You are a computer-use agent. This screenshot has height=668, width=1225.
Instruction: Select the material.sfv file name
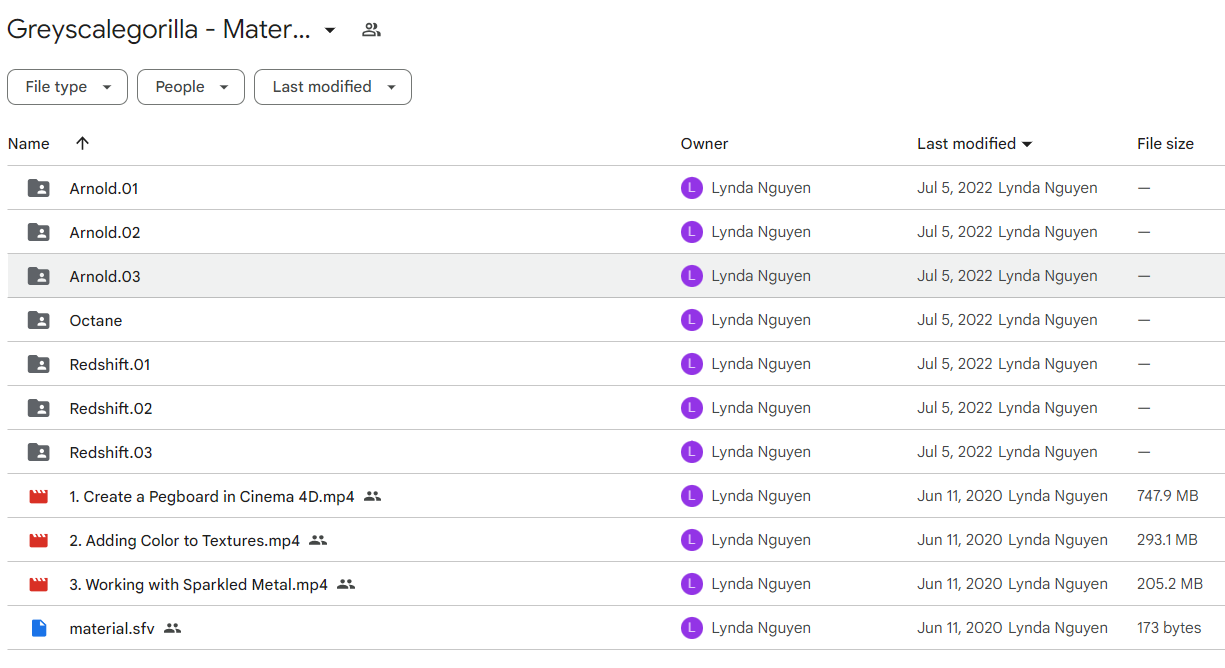(x=112, y=629)
